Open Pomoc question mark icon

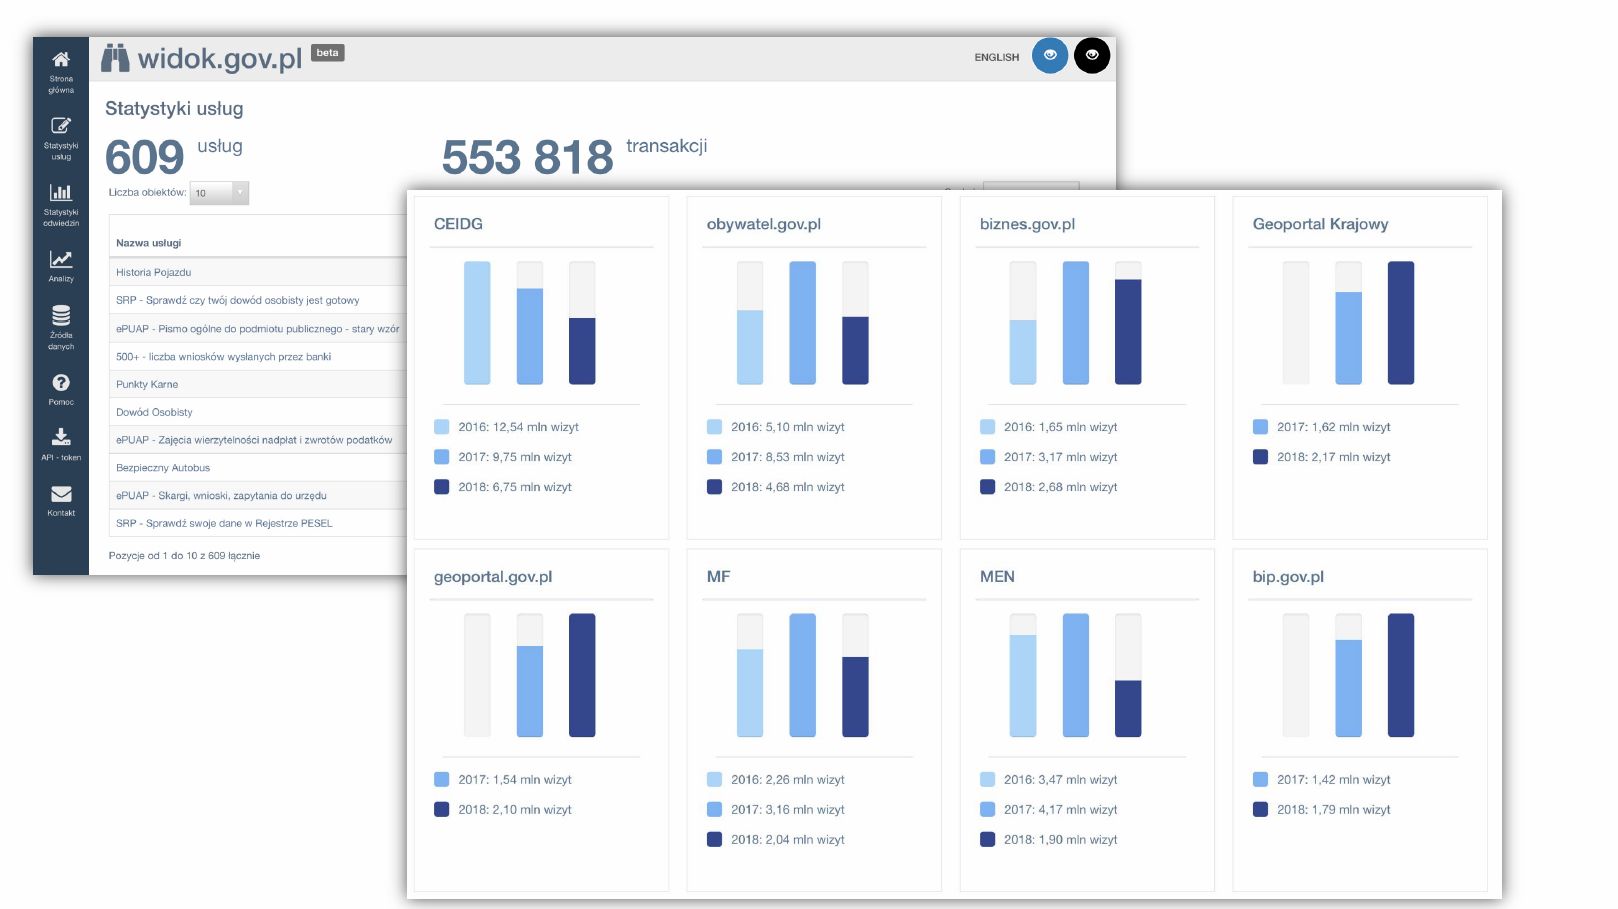coord(61,382)
